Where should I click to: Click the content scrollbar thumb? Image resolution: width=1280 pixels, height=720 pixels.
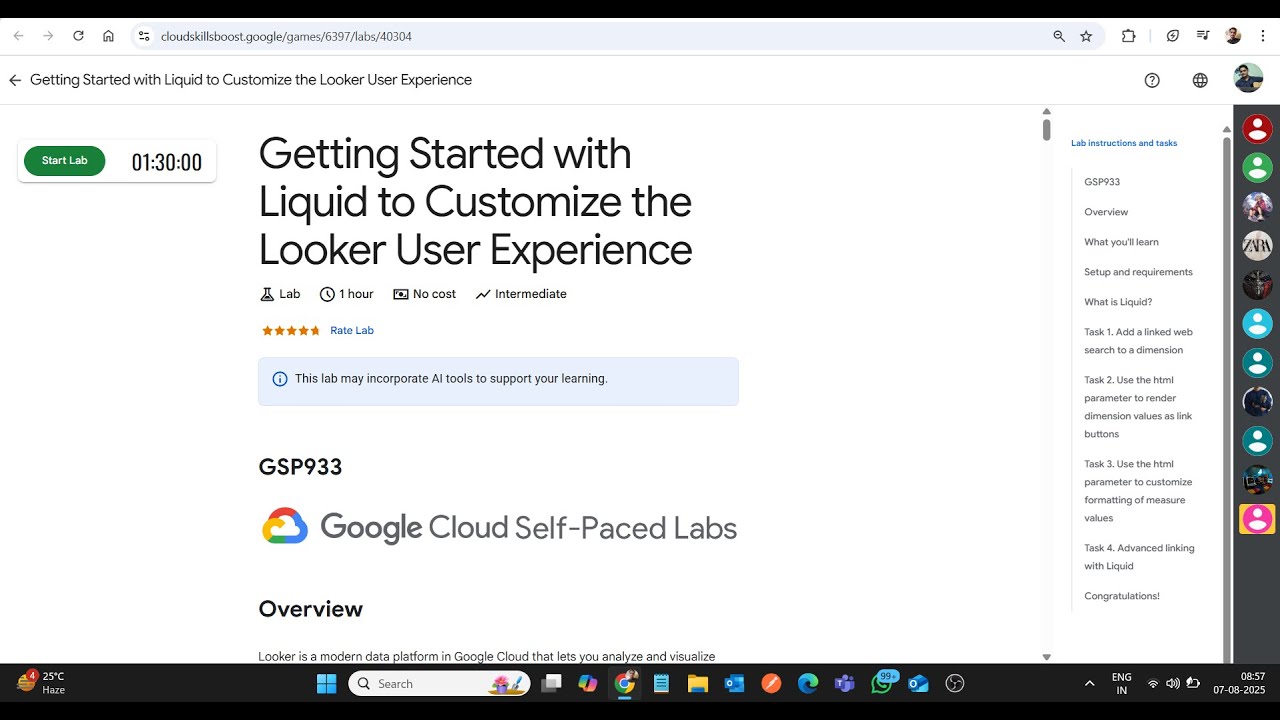point(1046,130)
